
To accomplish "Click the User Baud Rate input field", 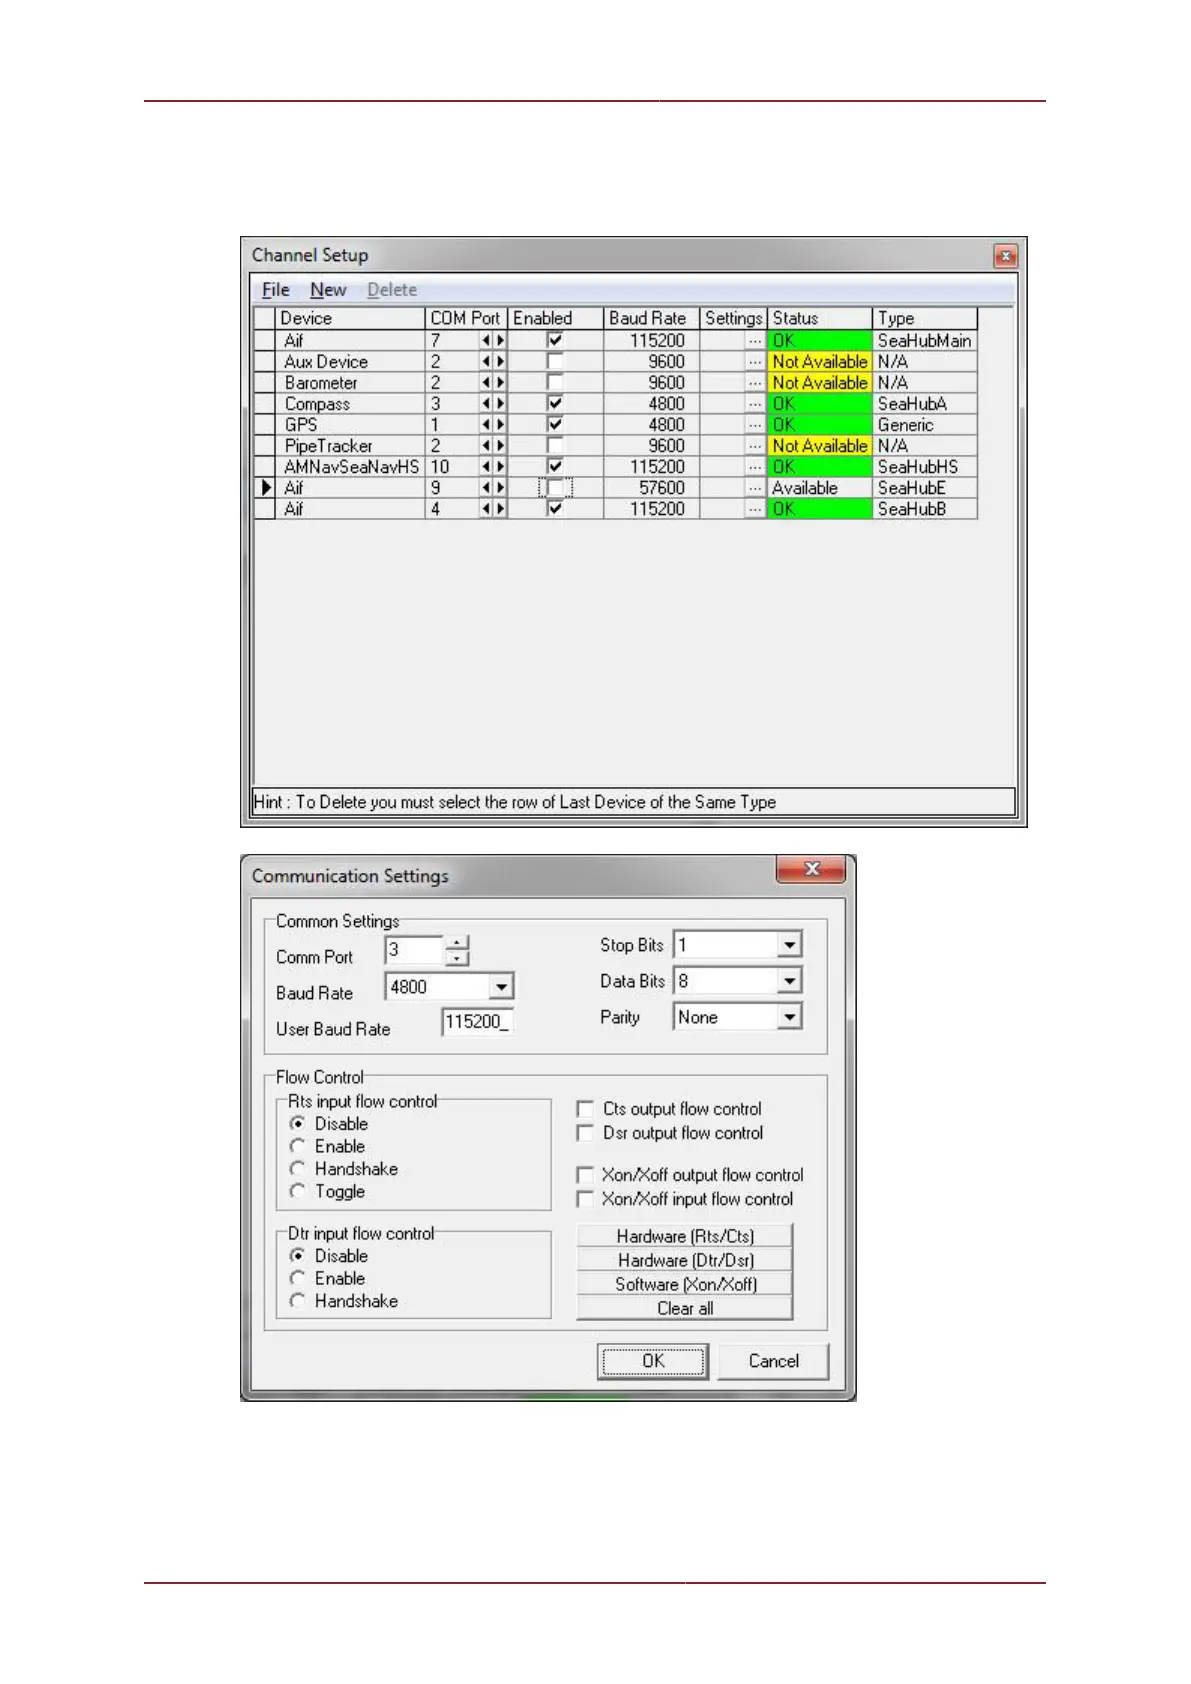I will coord(477,1022).
